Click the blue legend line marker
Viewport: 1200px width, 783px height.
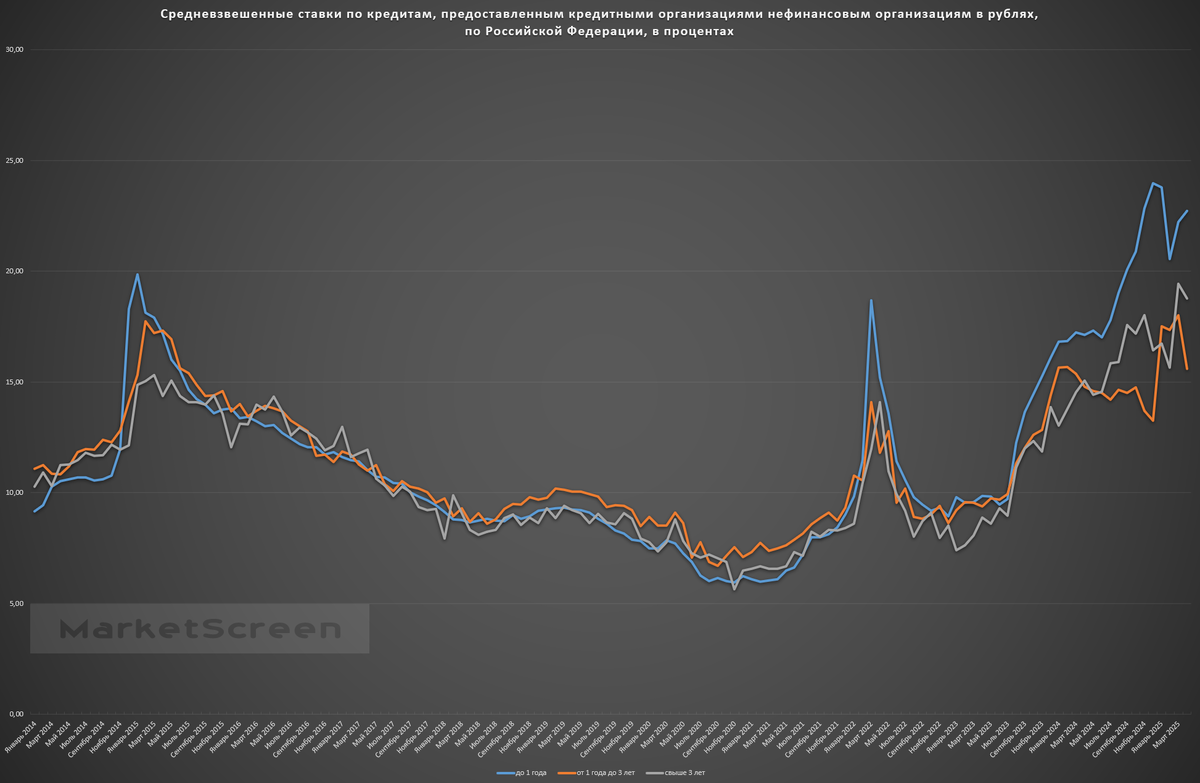[504, 773]
